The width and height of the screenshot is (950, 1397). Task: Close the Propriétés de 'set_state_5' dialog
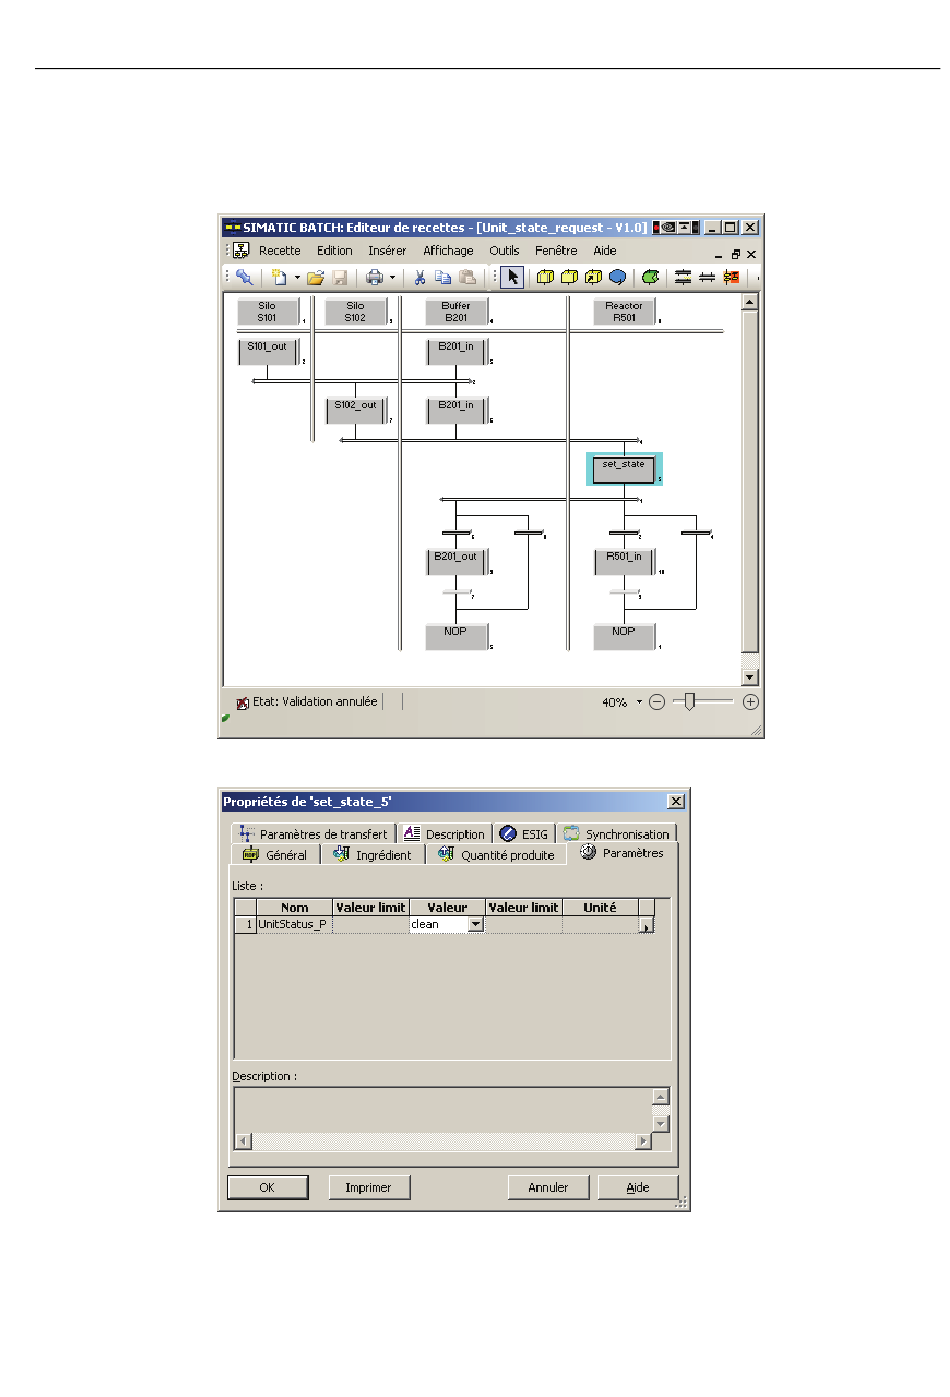pyautogui.click(x=676, y=801)
